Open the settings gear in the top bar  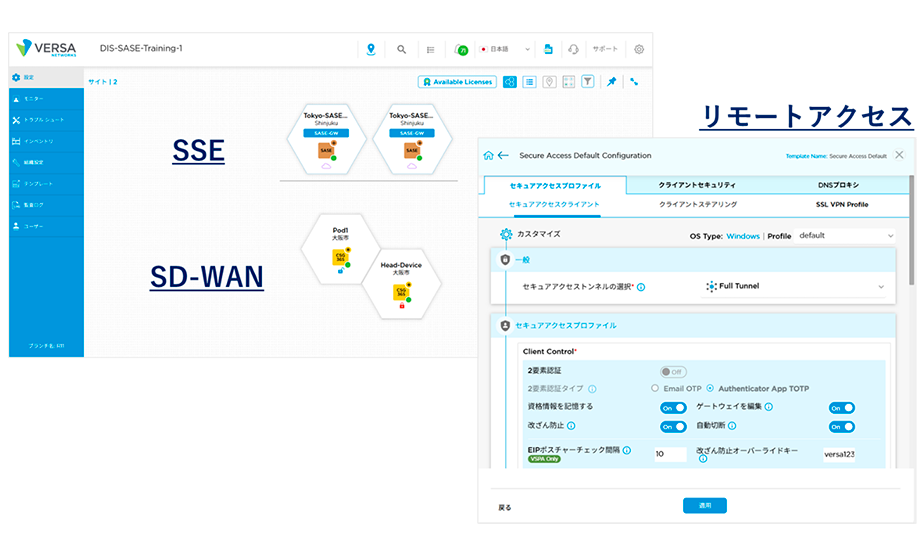pos(639,49)
